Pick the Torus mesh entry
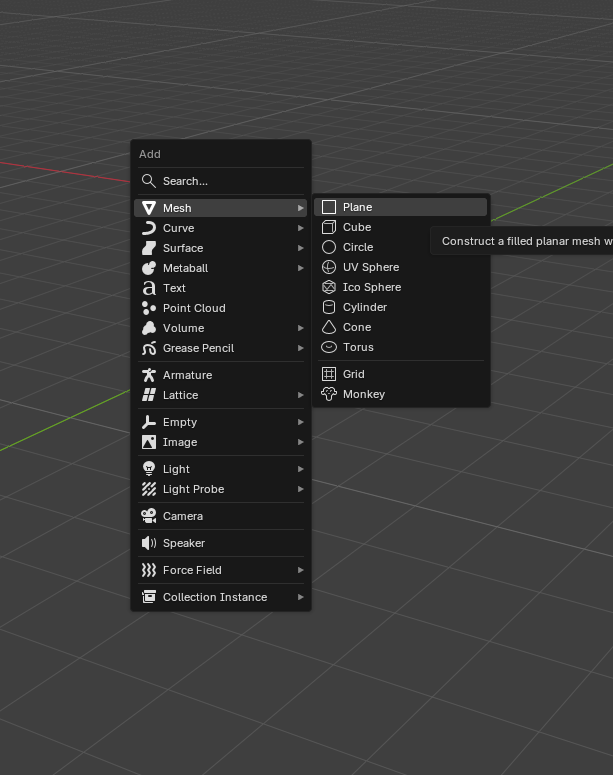This screenshot has width=613, height=775. point(400,347)
